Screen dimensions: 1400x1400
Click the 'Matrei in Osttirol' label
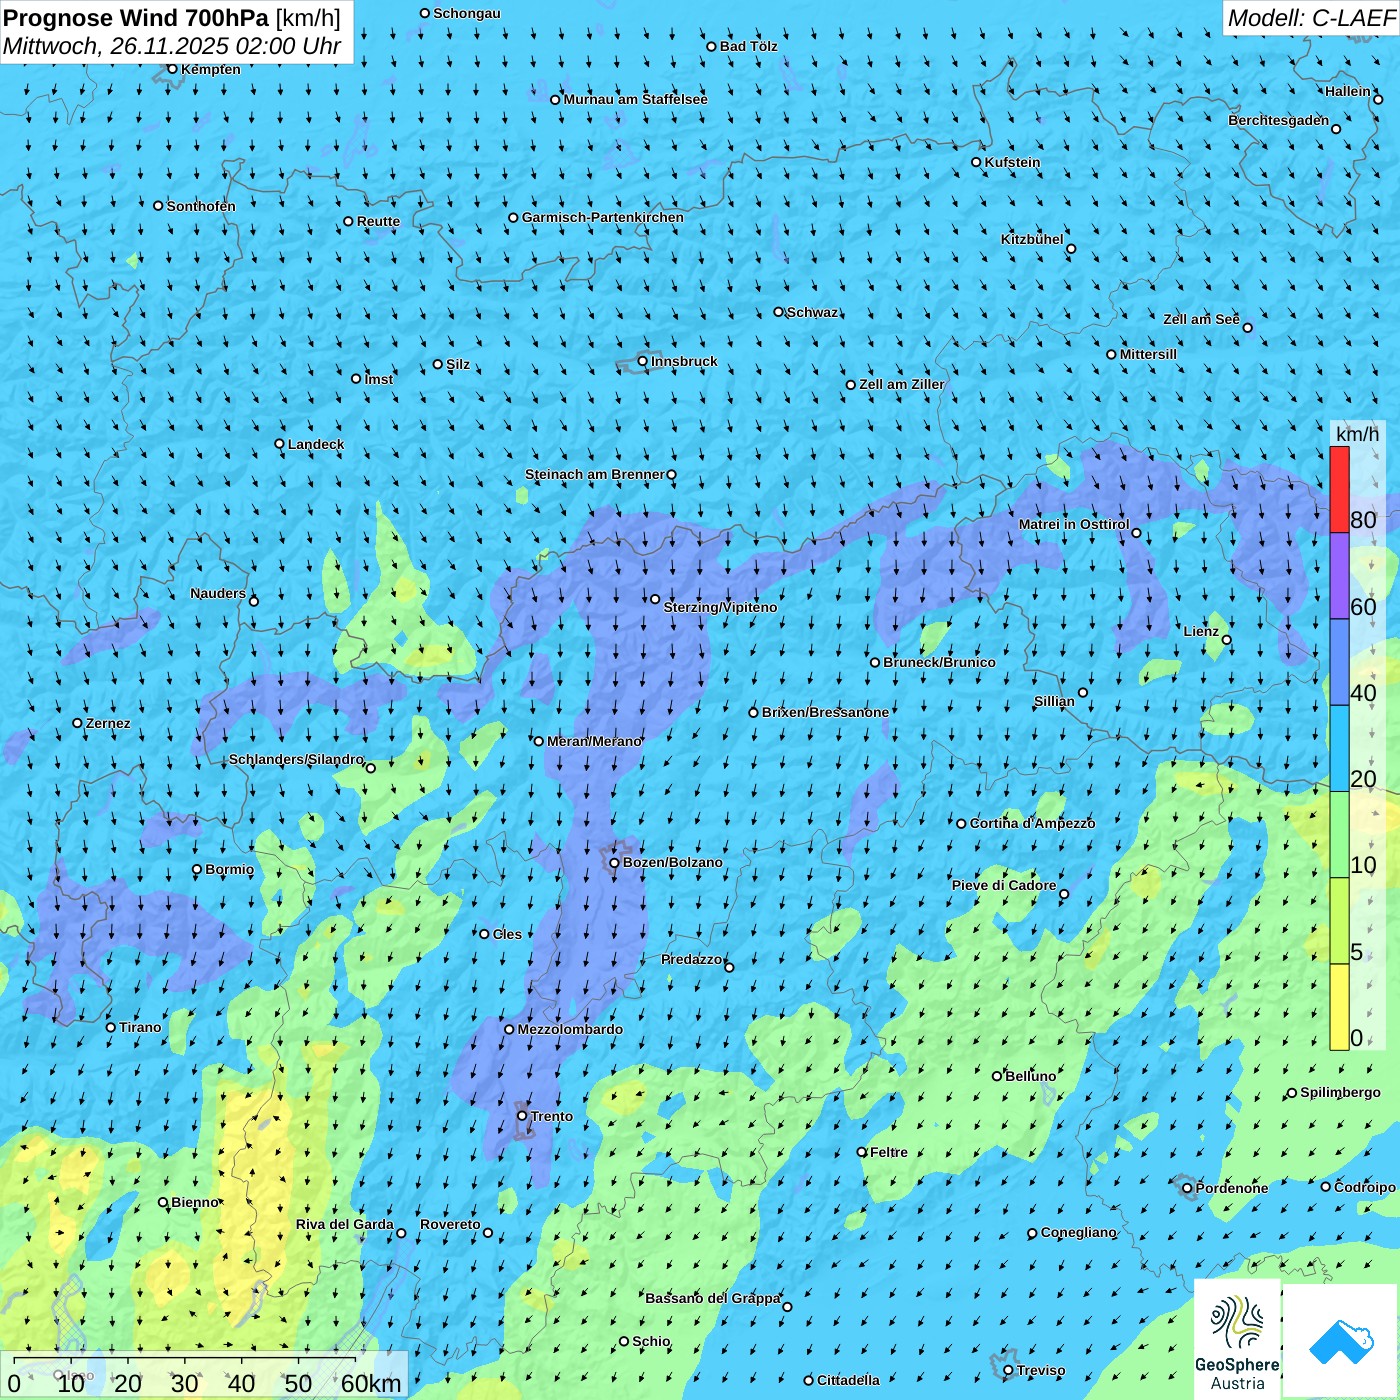coord(1074,524)
